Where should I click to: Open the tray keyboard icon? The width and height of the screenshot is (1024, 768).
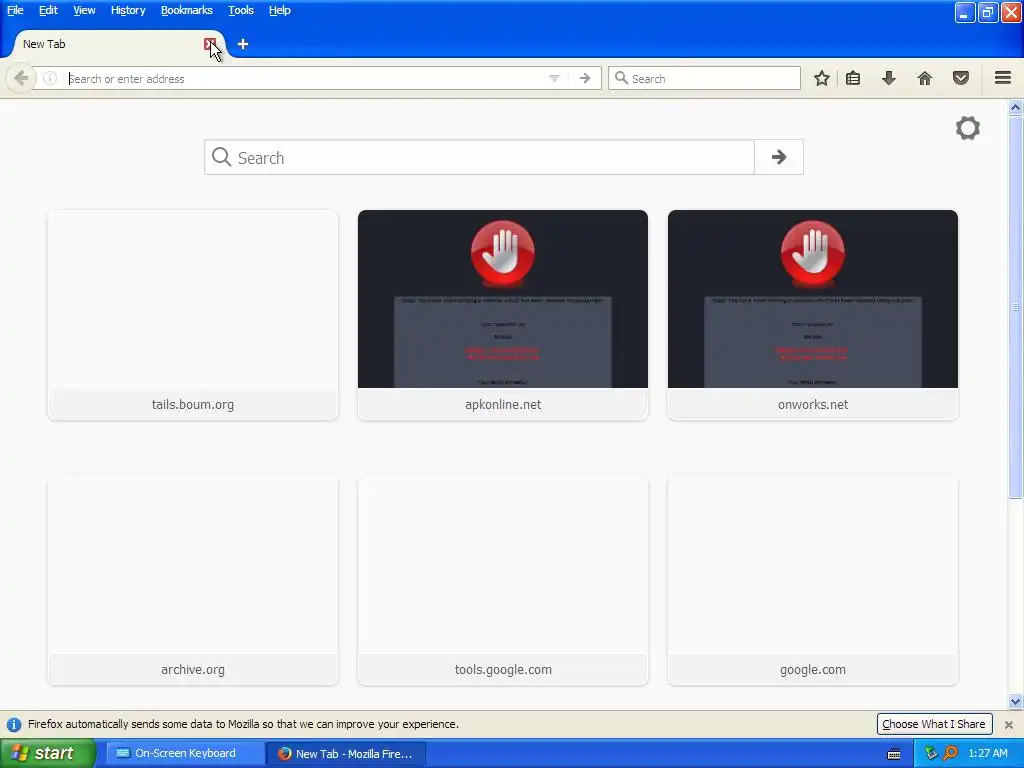click(x=894, y=754)
